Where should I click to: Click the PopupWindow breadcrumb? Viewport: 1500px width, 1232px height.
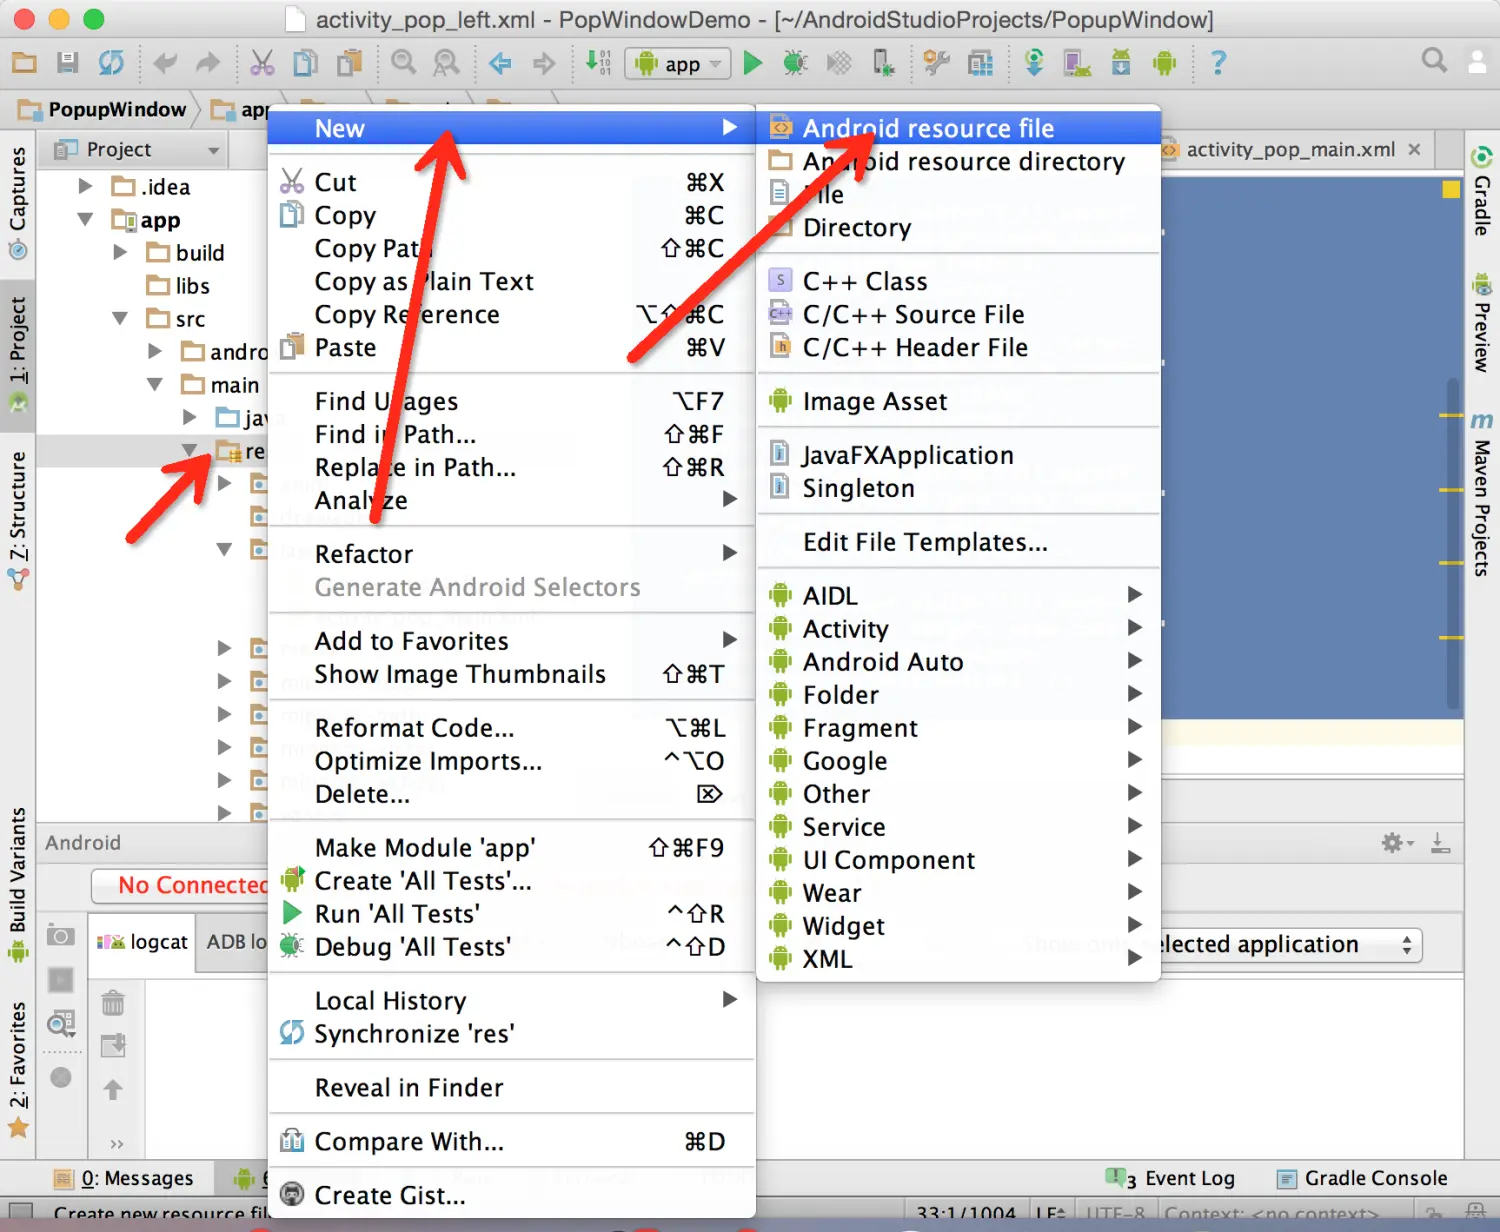(104, 110)
